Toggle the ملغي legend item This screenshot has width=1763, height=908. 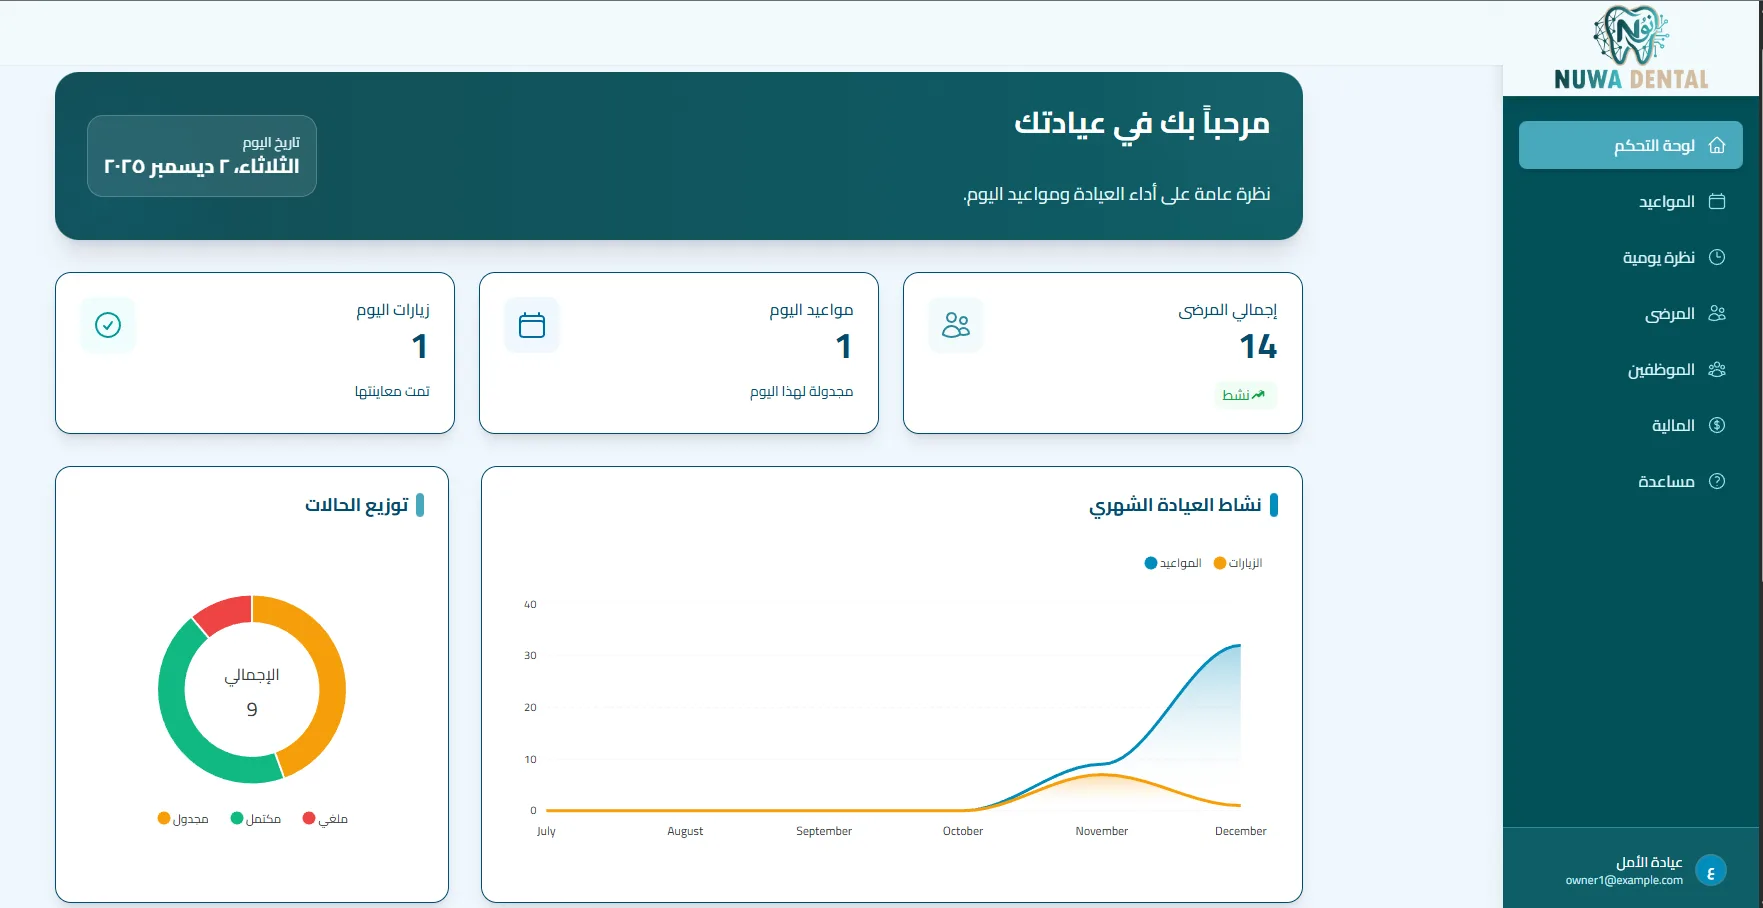click(x=326, y=819)
